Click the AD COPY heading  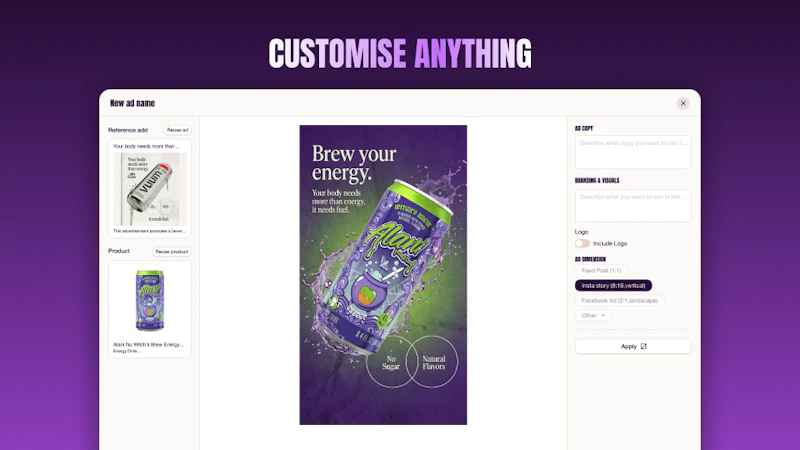(584, 129)
